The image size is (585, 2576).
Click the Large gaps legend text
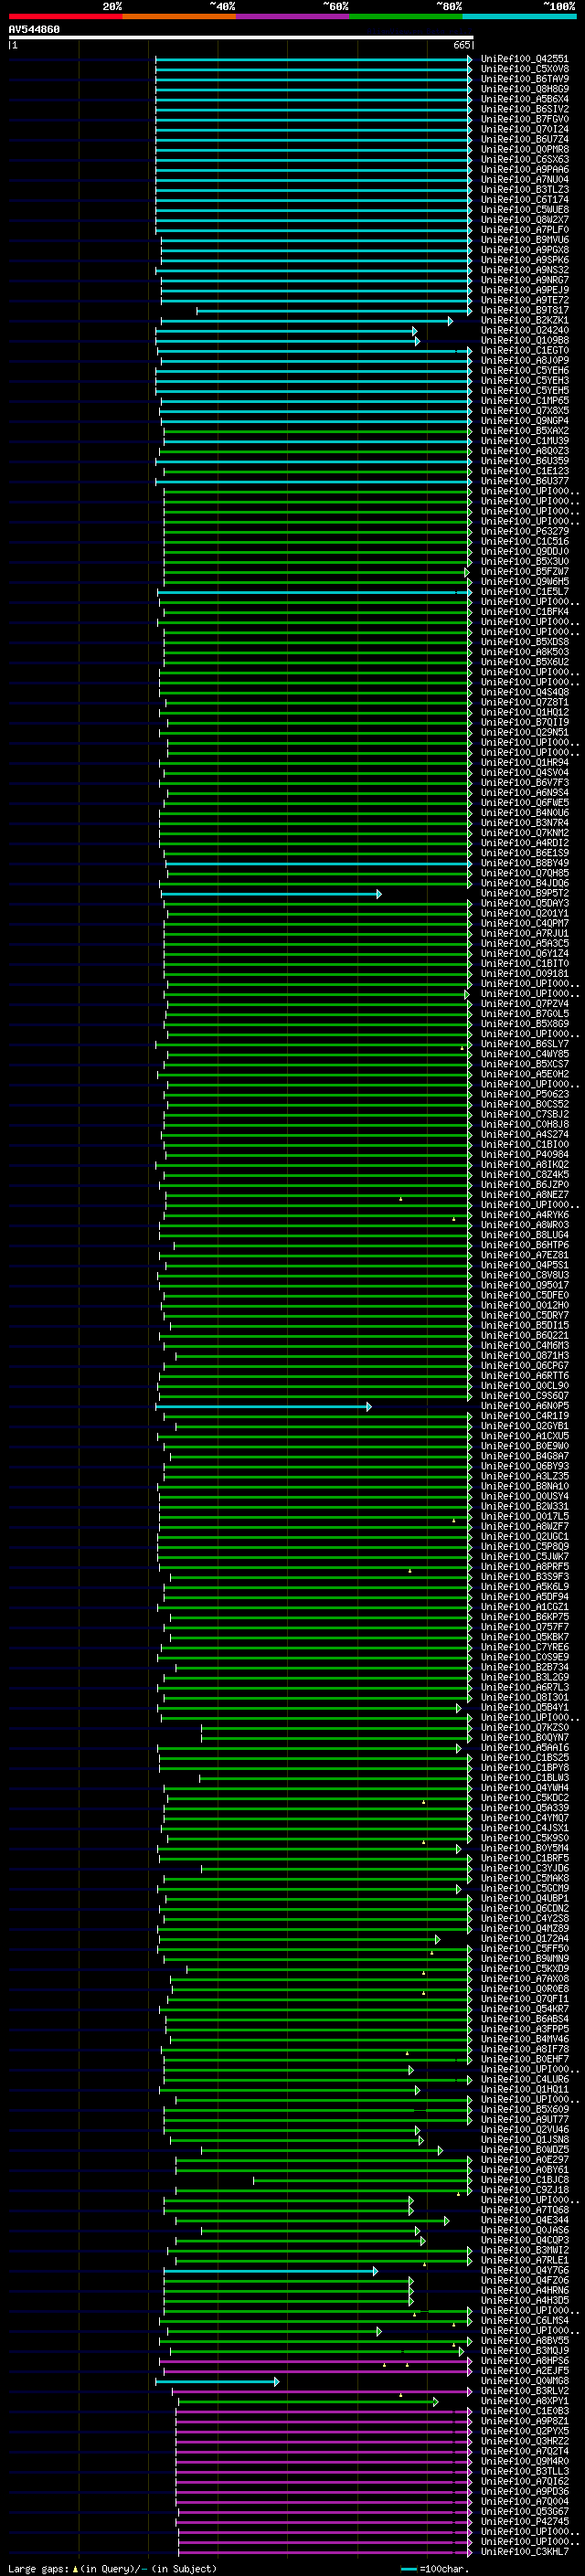point(112,2568)
